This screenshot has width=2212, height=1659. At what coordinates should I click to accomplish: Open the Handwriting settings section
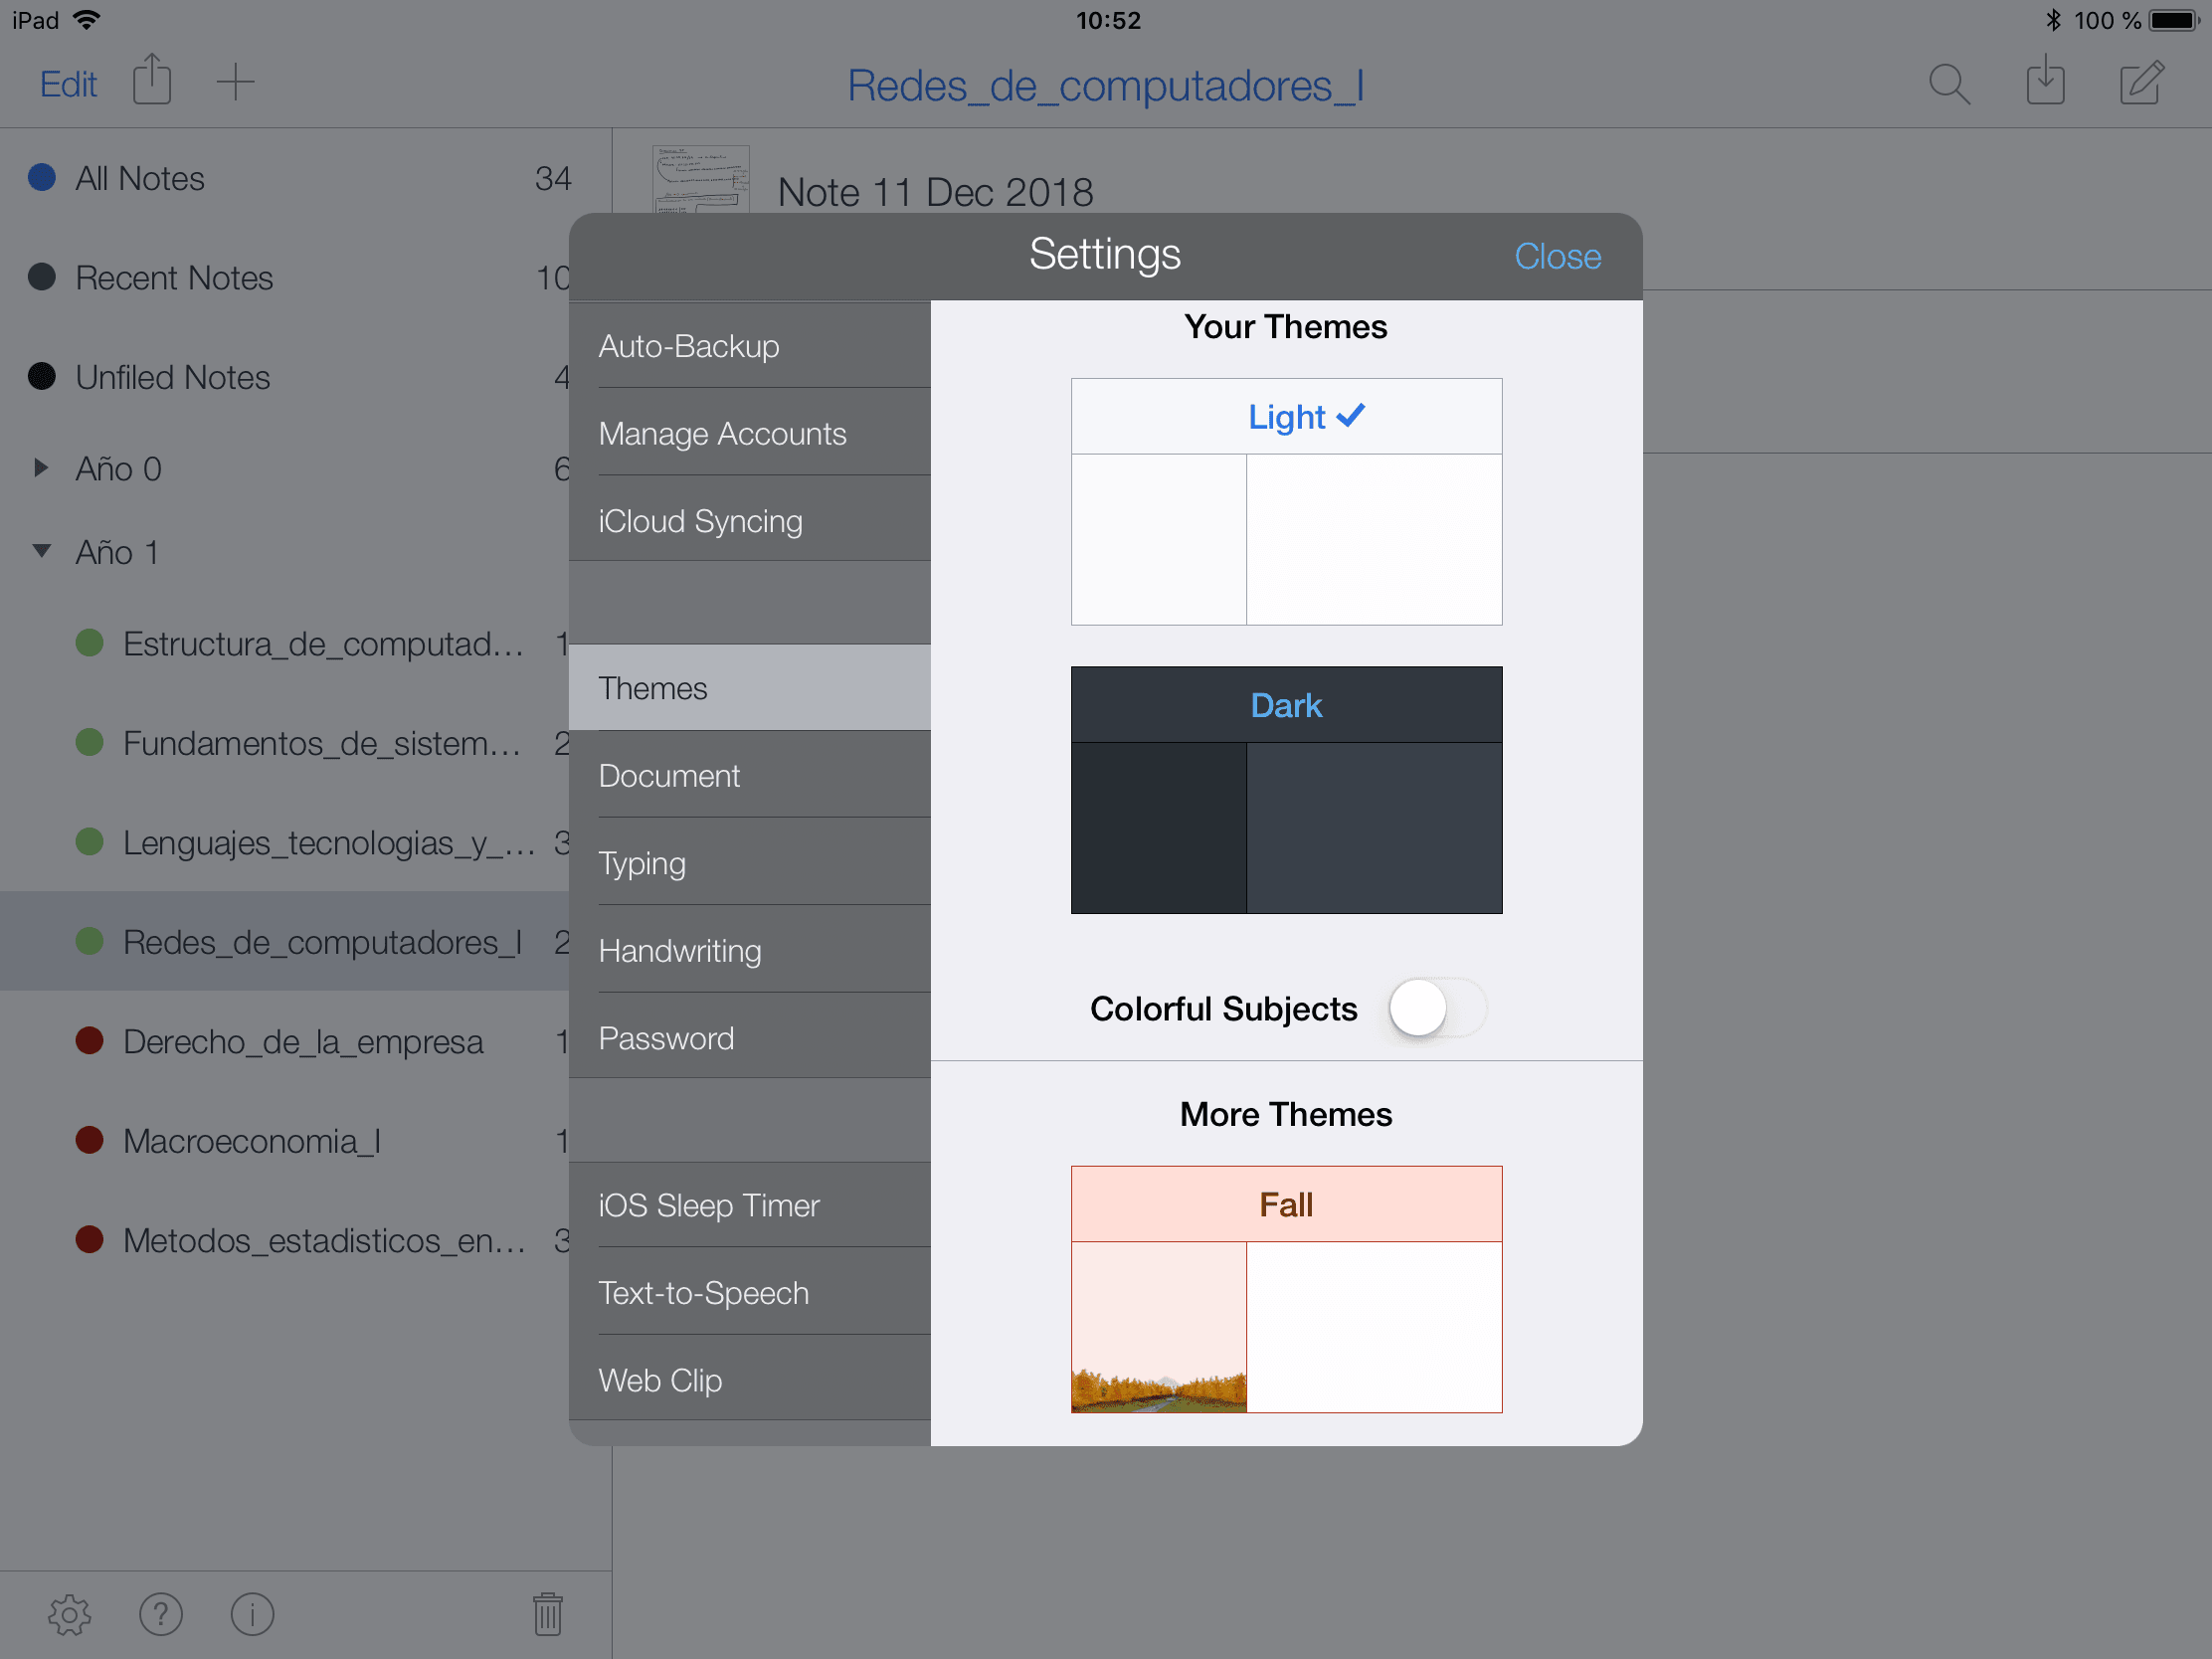pos(680,951)
